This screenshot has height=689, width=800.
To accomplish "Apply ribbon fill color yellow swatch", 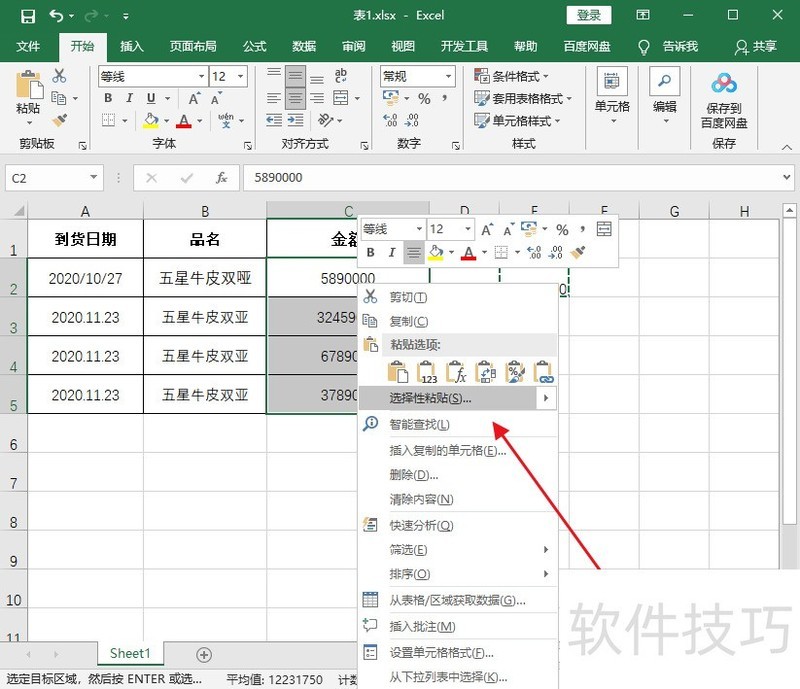I will coord(151,120).
